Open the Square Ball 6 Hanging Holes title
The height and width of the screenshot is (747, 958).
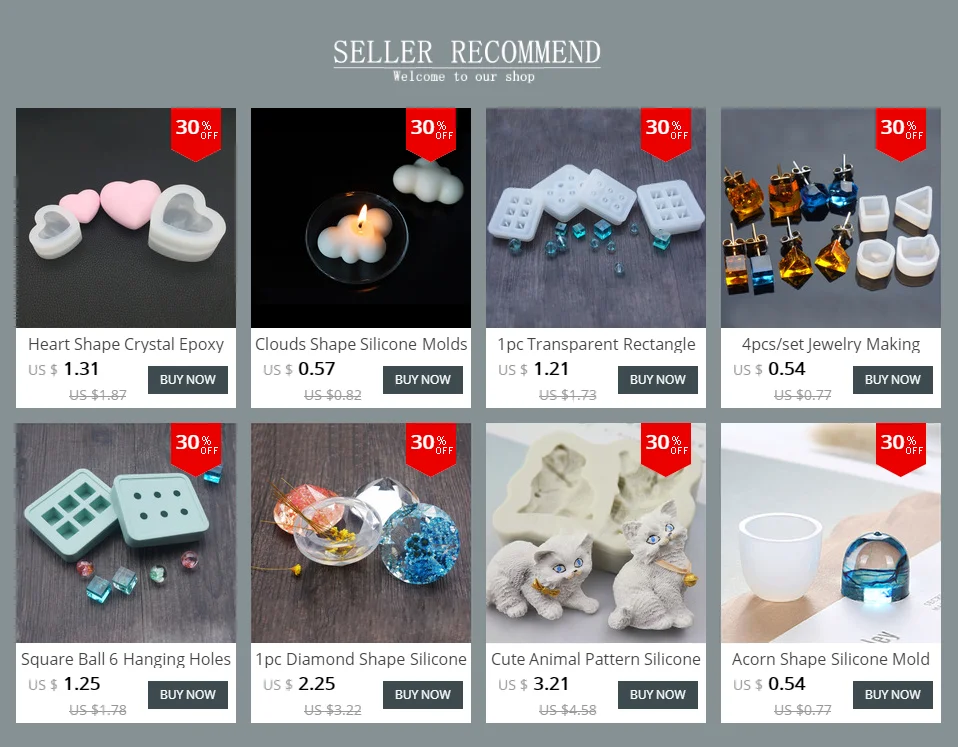pos(126,660)
